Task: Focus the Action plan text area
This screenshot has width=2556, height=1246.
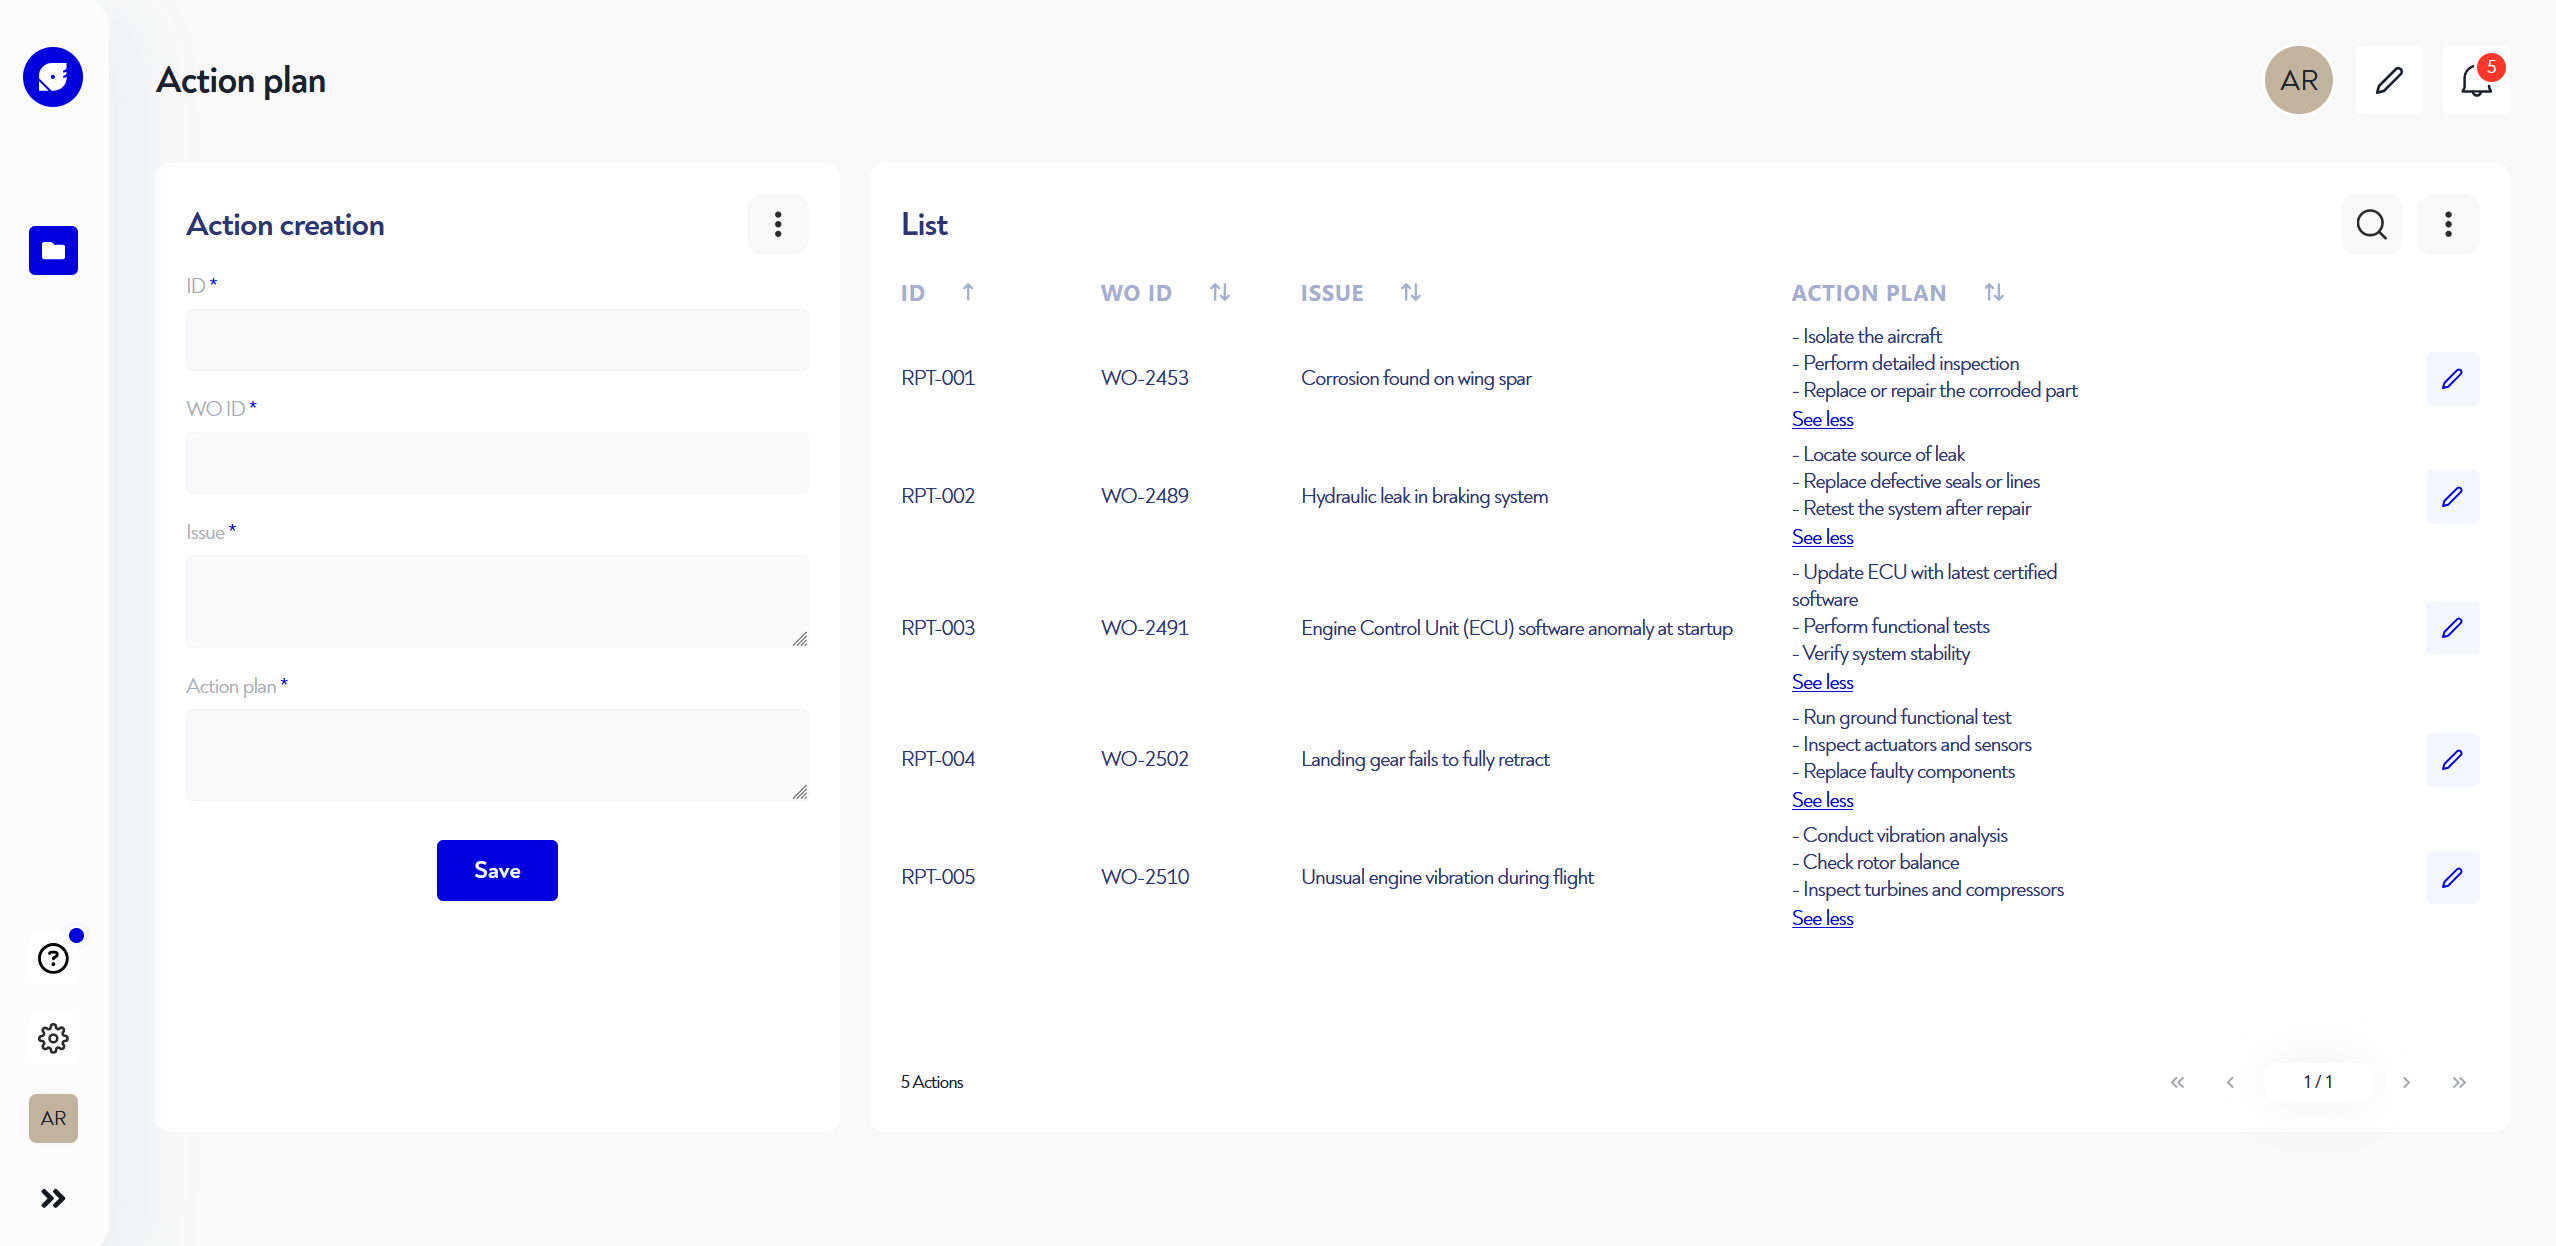Action: [497, 755]
